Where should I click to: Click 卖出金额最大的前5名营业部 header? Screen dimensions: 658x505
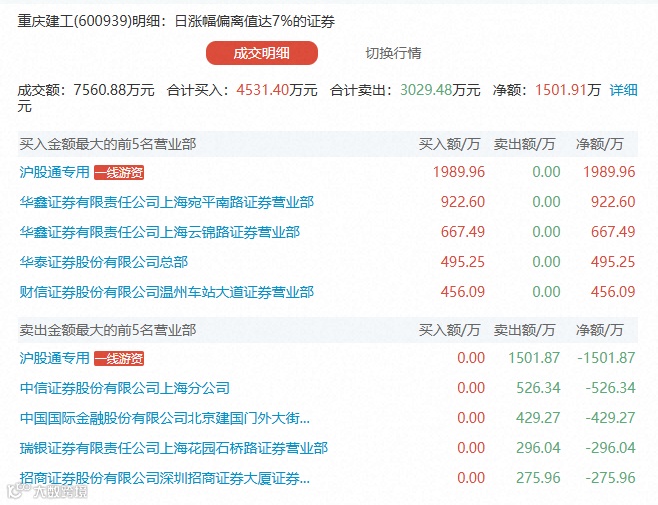(x=108, y=330)
